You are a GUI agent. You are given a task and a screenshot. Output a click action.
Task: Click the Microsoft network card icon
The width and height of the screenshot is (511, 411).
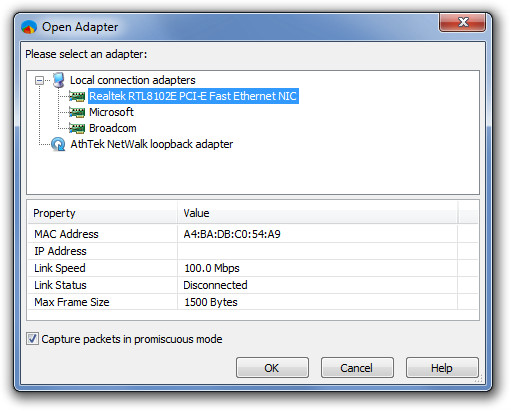coord(77,112)
